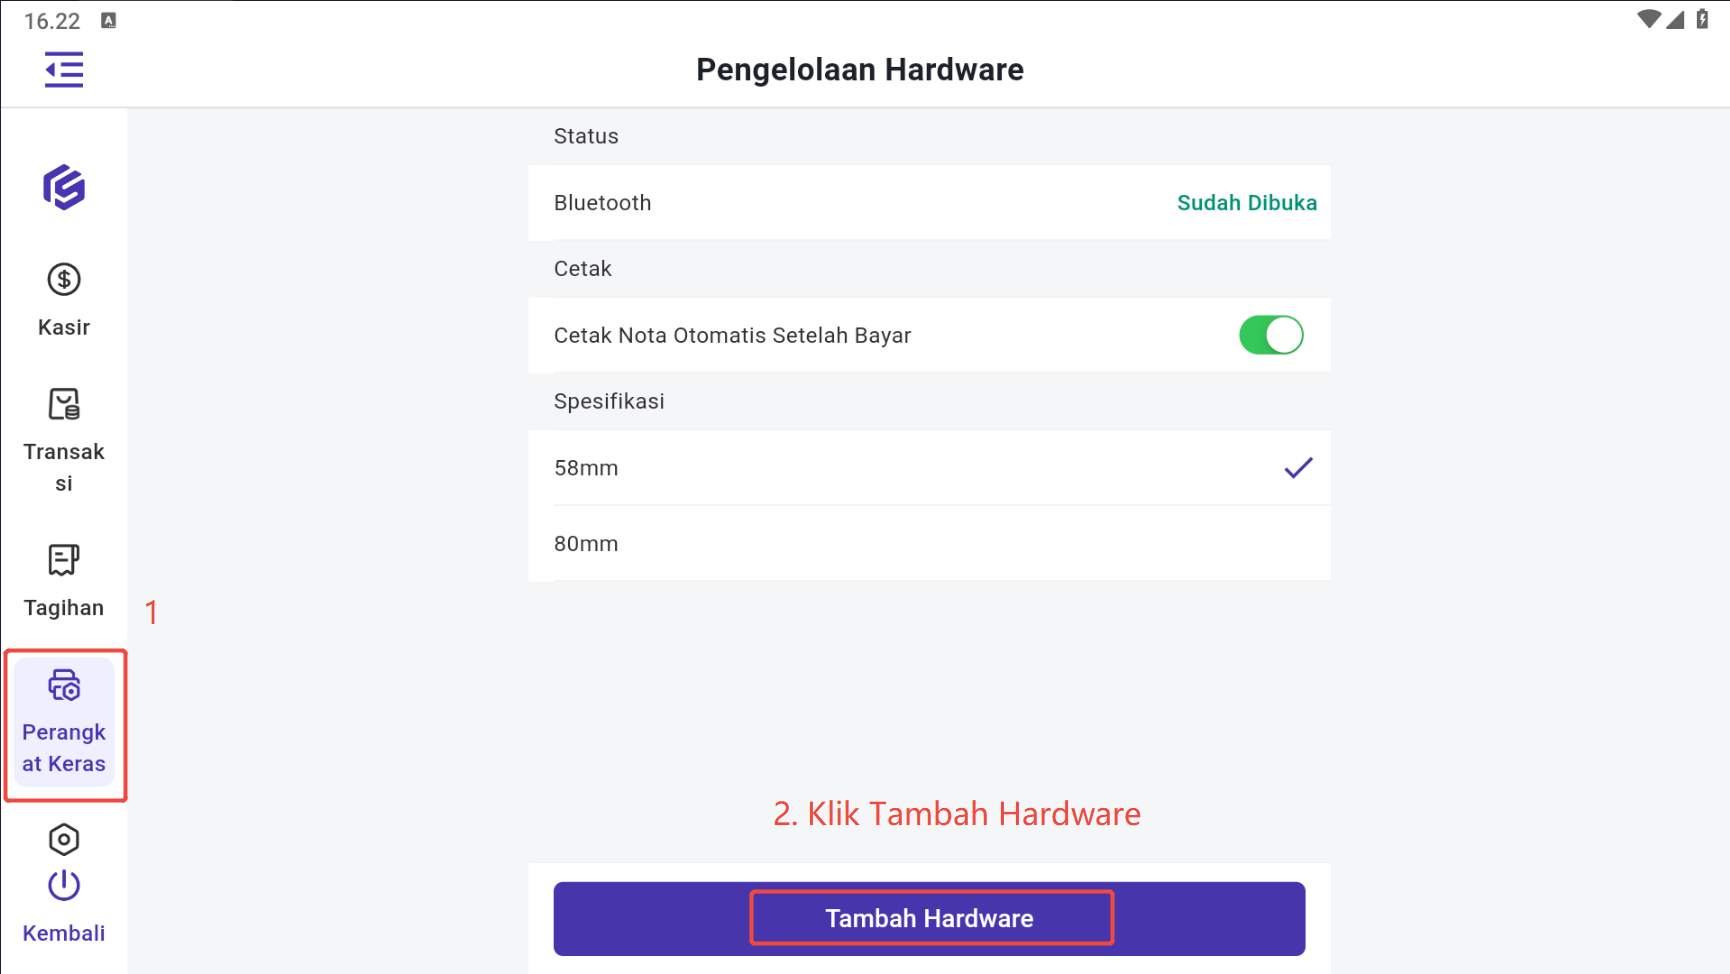Collapse the sidebar menu icon

pyautogui.click(x=64, y=70)
